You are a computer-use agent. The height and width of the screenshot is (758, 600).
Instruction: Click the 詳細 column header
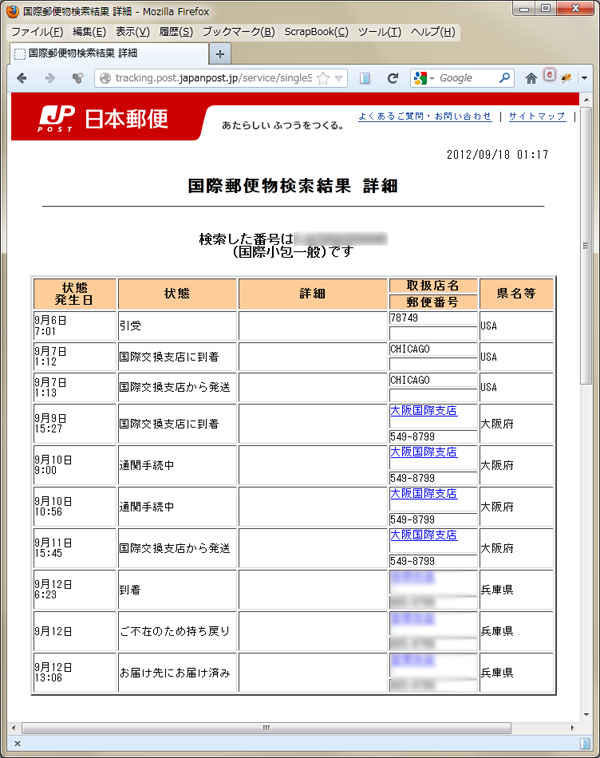[x=312, y=293]
